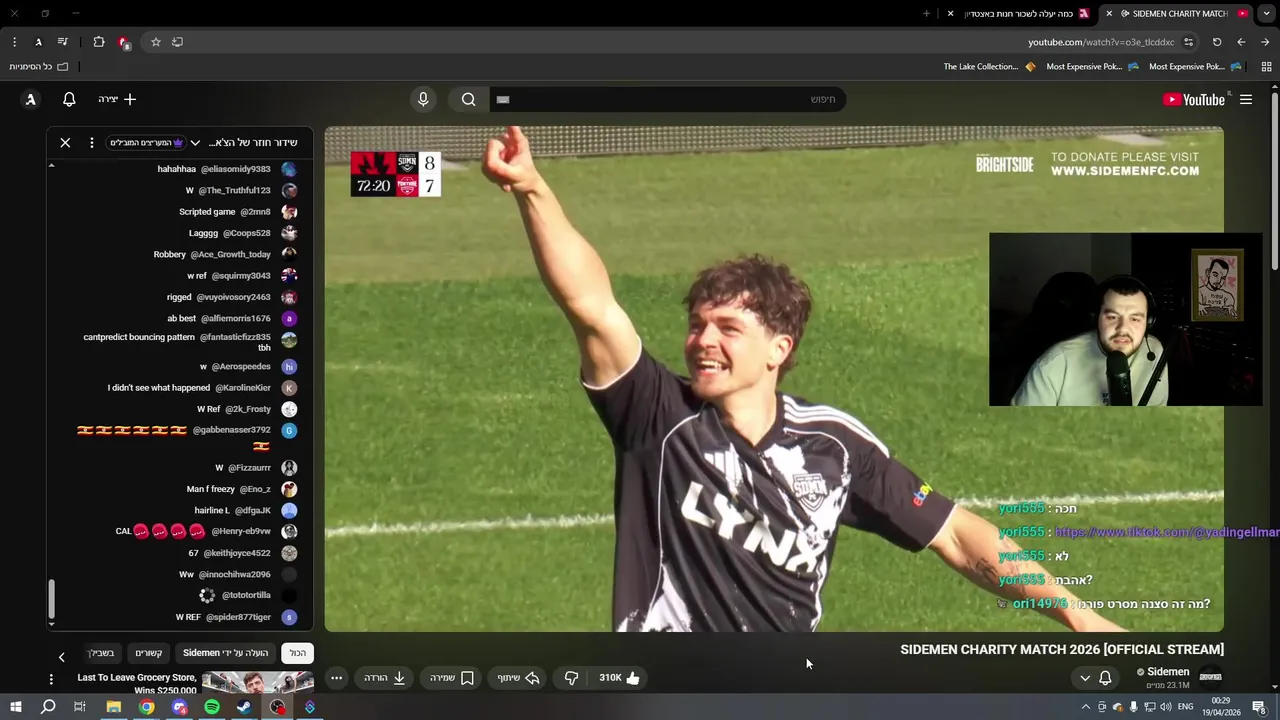Share the video (שיתוף)
The image size is (1280, 720).
point(519,678)
